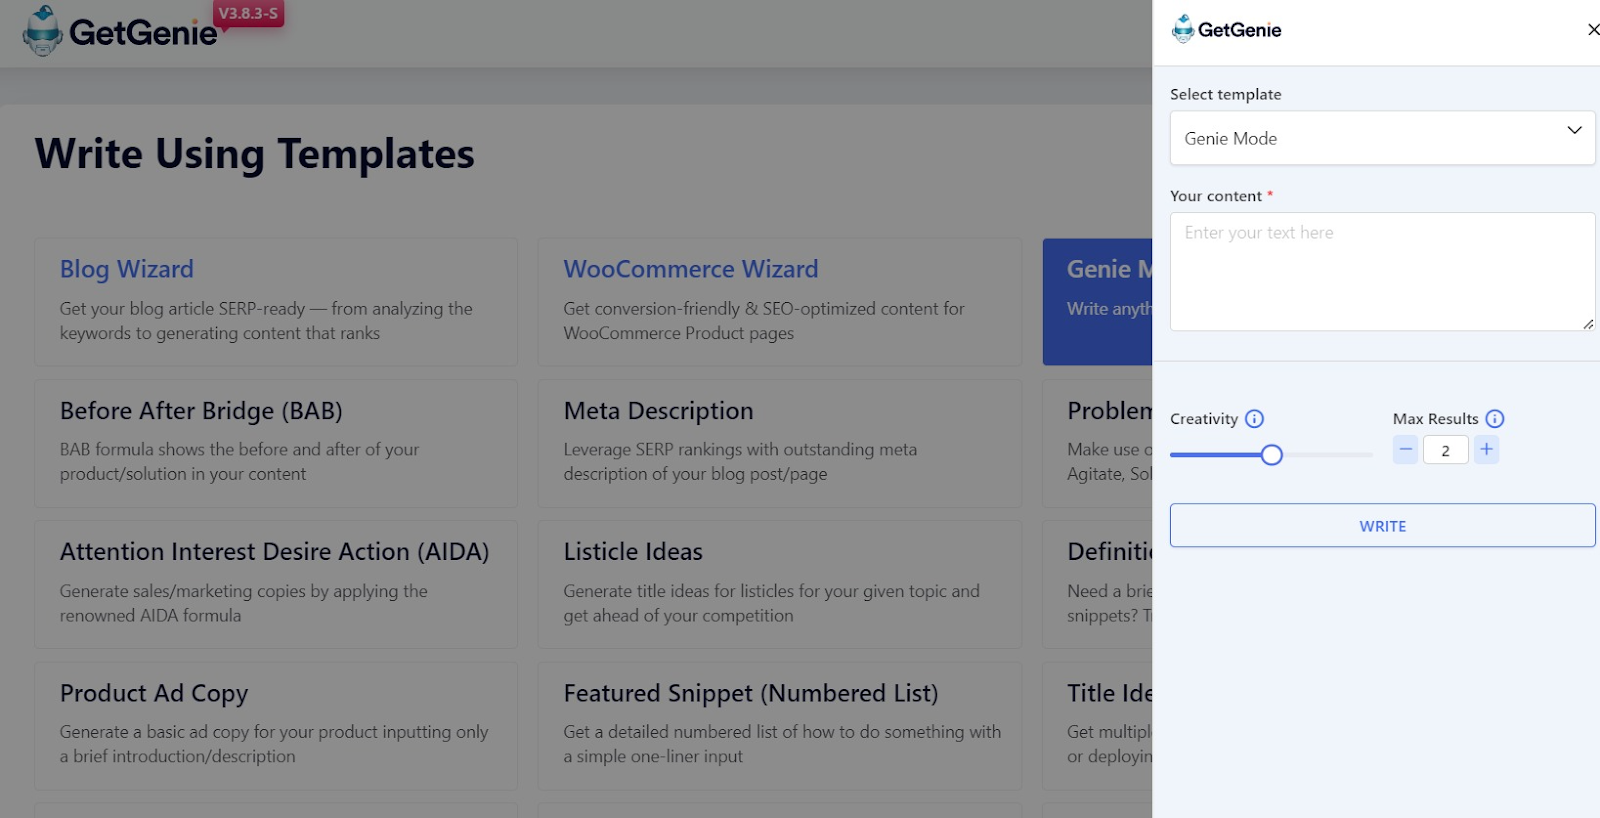
Task: Increase Max Results with the plus button
Action: [1486, 450]
